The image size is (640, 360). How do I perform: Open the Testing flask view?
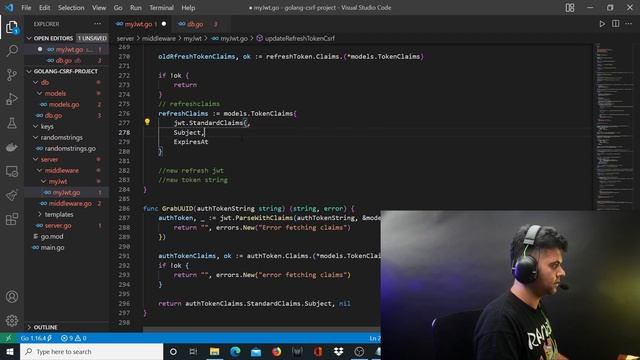tap(12, 123)
